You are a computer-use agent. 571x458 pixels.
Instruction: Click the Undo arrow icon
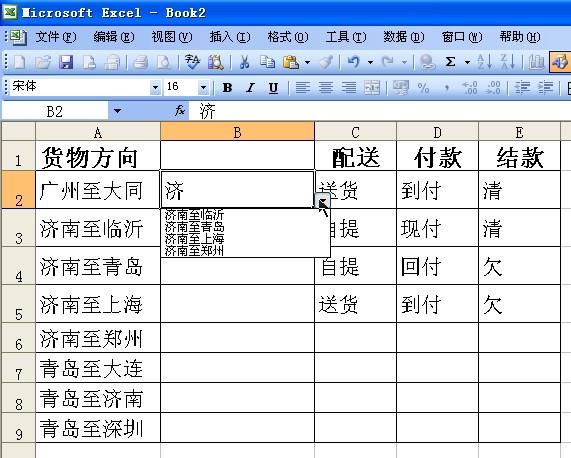click(354, 62)
